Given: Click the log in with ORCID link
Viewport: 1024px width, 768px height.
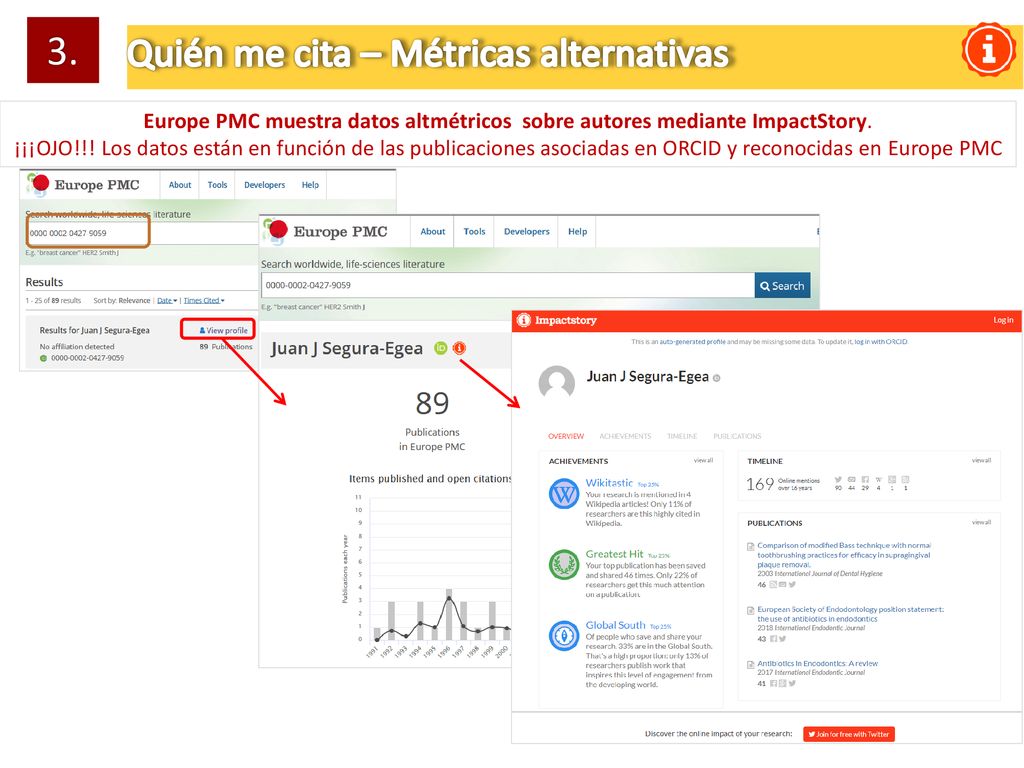Looking at the screenshot, I should click(880, 342).
